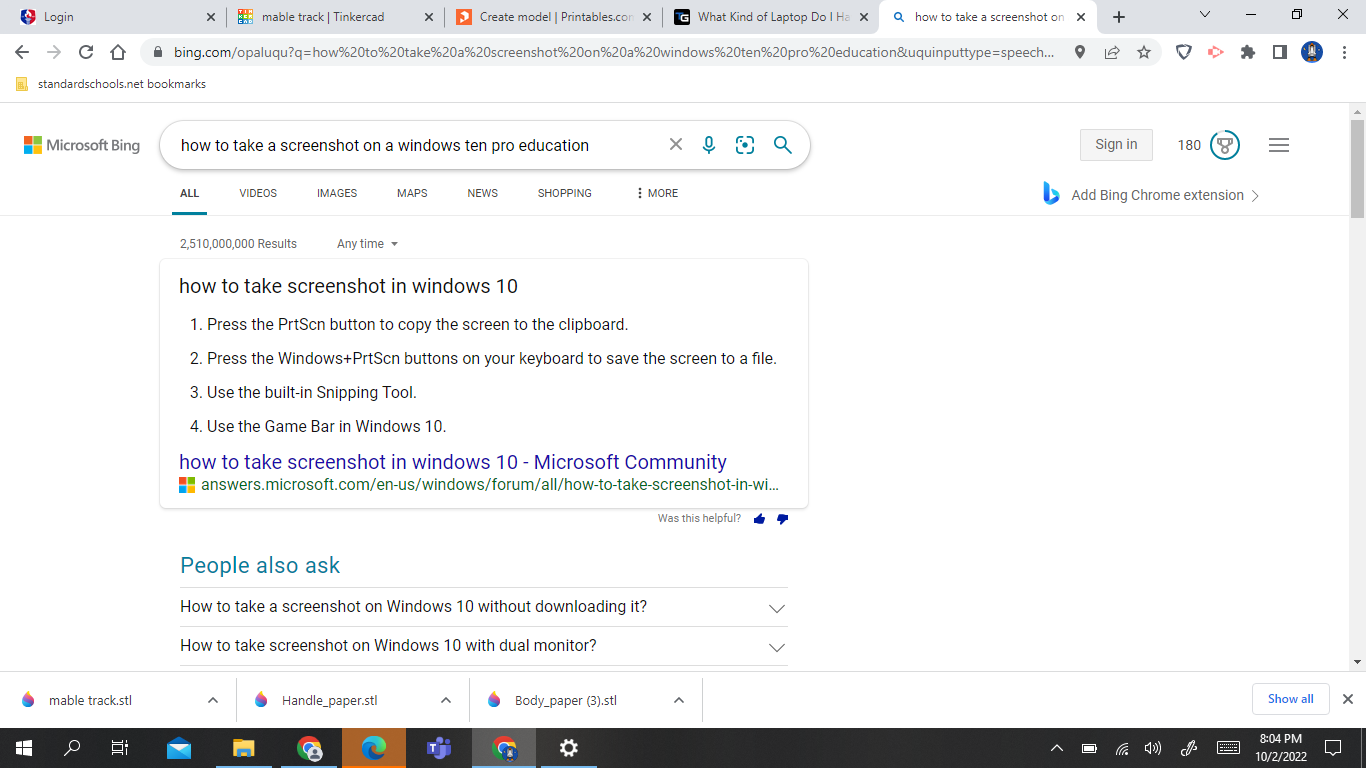Open Microsoft Rewards trophy icon

point(1225,145)
